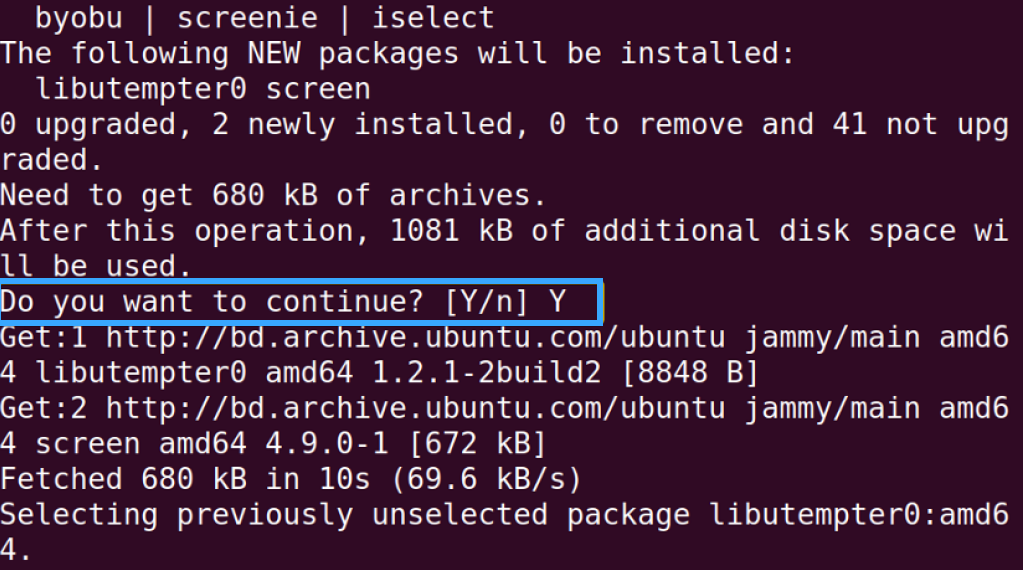Click the 'Need to get 680 kB of archives' line

click(x=273, y=195)
